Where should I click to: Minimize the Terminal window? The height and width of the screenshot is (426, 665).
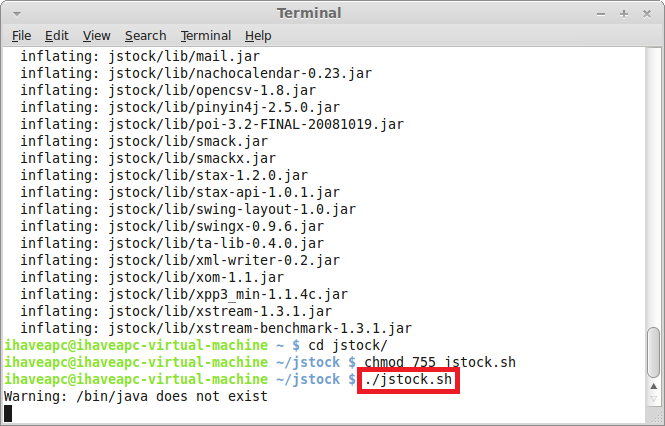click(601, 14)
